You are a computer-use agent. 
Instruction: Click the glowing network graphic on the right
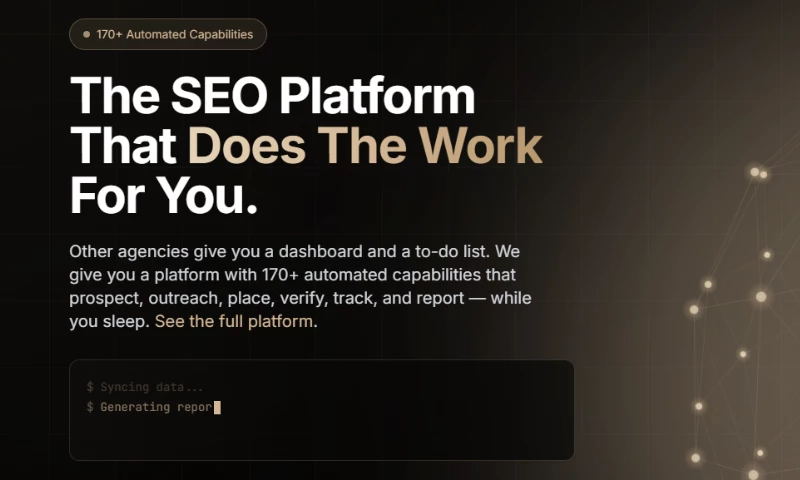click(740, 320)
